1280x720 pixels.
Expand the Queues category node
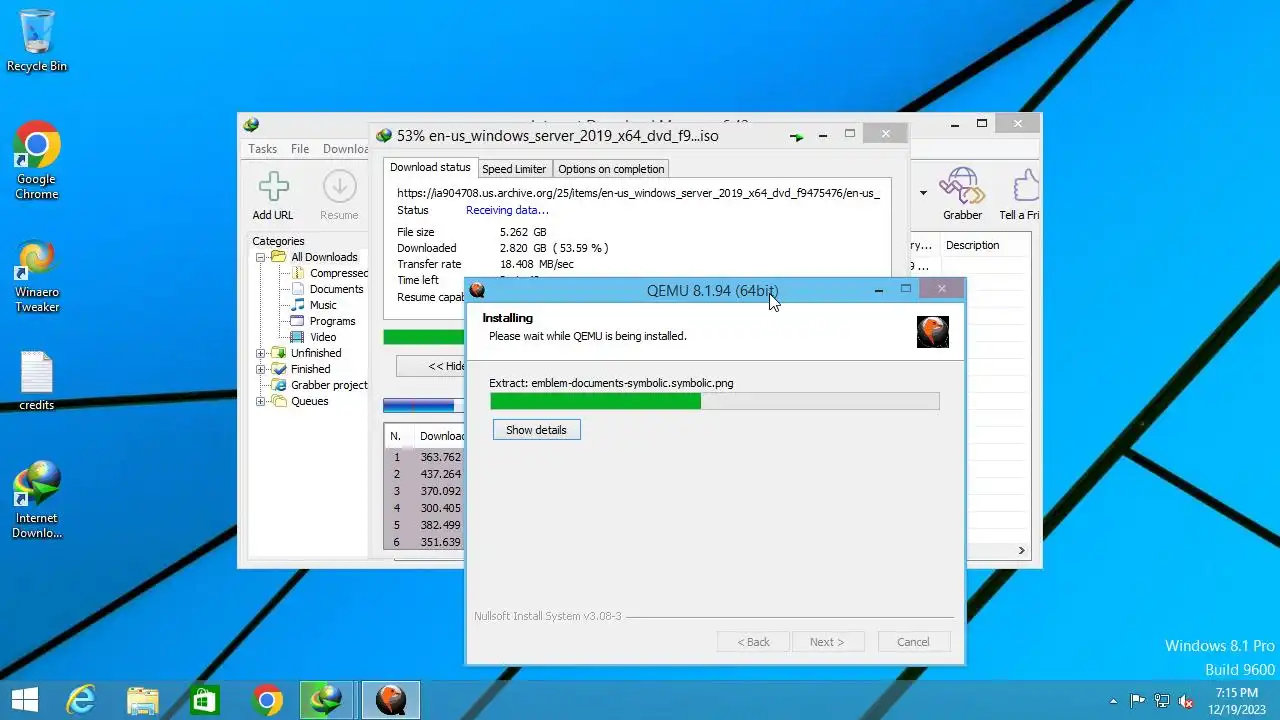(261, 401)
